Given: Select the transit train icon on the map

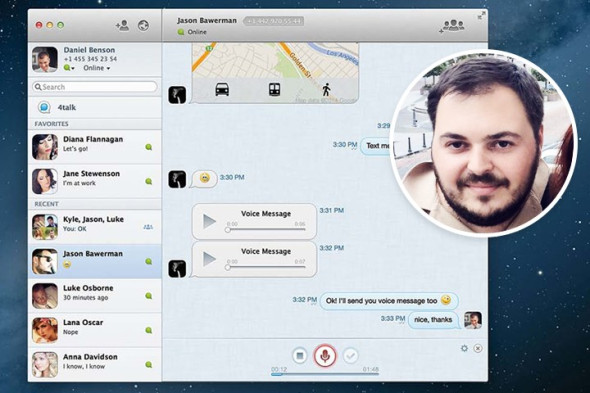Looking at the screenshot, I should click(274, 90).
